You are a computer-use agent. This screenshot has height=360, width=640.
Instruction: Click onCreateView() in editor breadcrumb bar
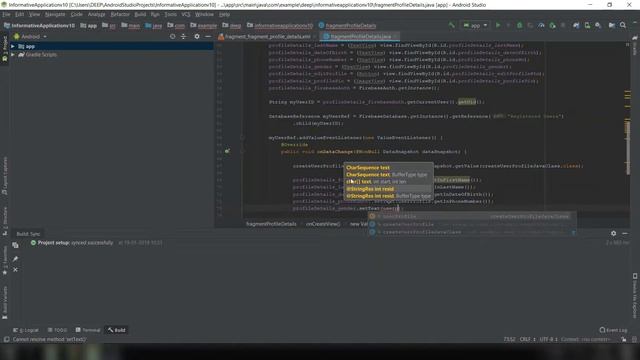[x=323, y=224]
